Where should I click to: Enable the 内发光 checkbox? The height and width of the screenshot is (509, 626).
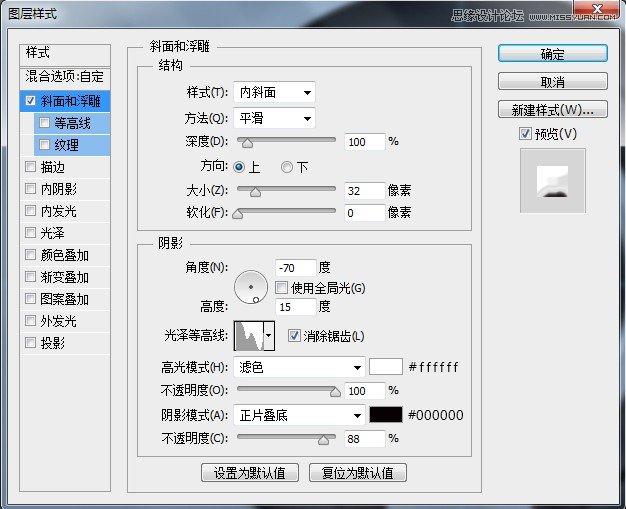(30, 210)
